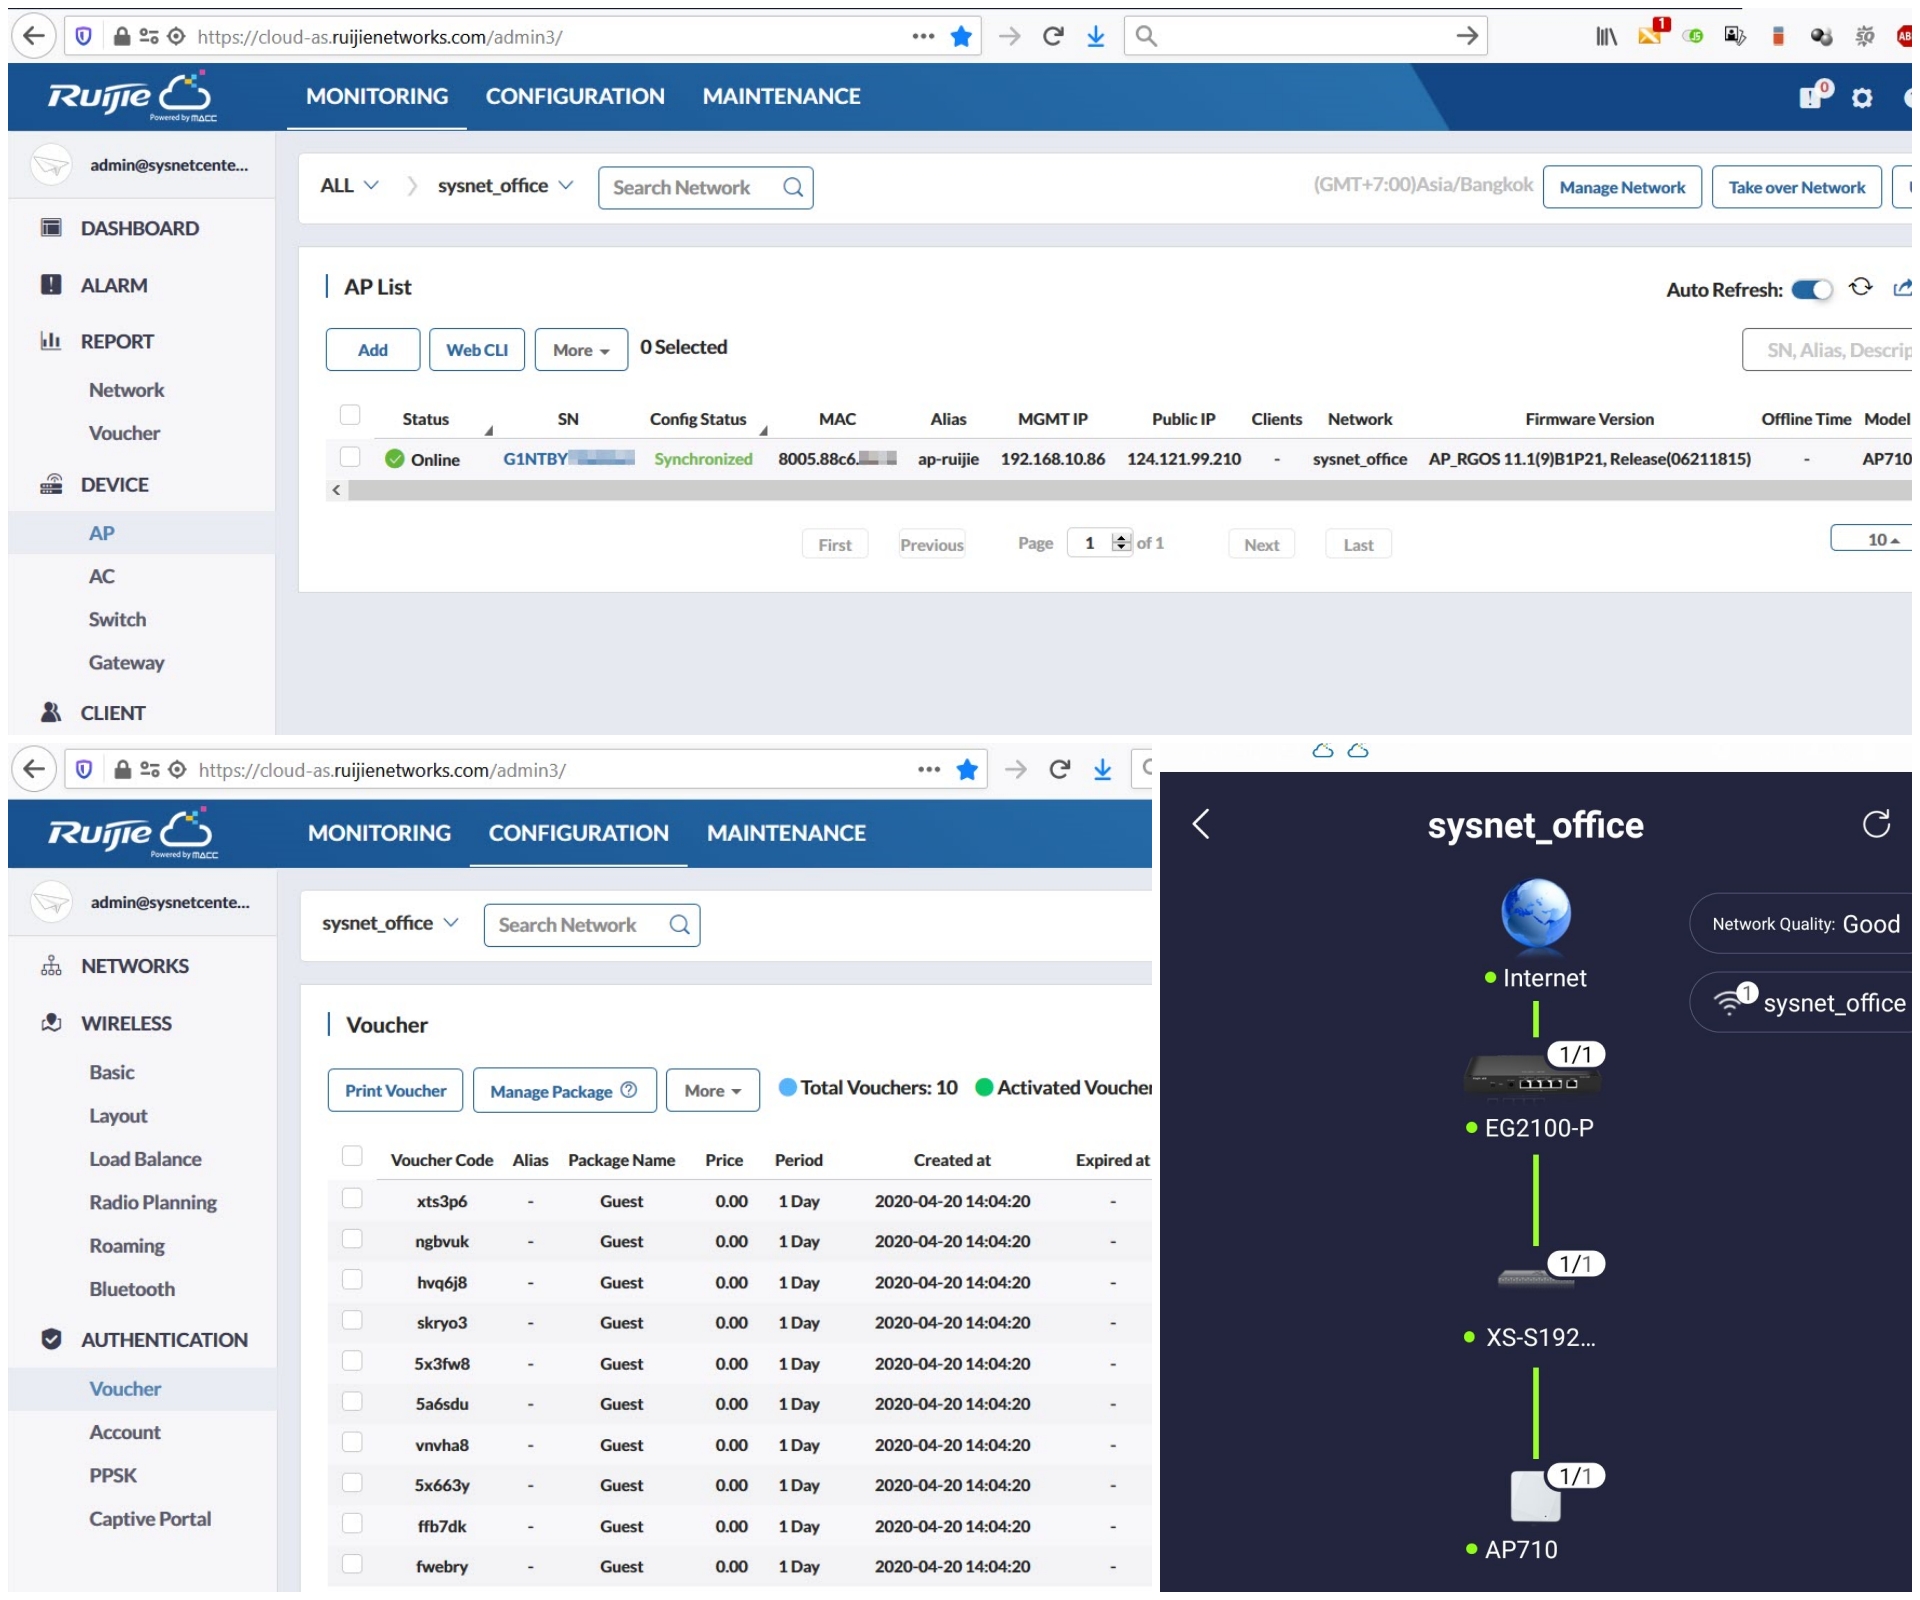Open the sysnet_office dropdown in top window
Screen dimensions: 1920x1600
pyautogui.click(x=508, y=187)
